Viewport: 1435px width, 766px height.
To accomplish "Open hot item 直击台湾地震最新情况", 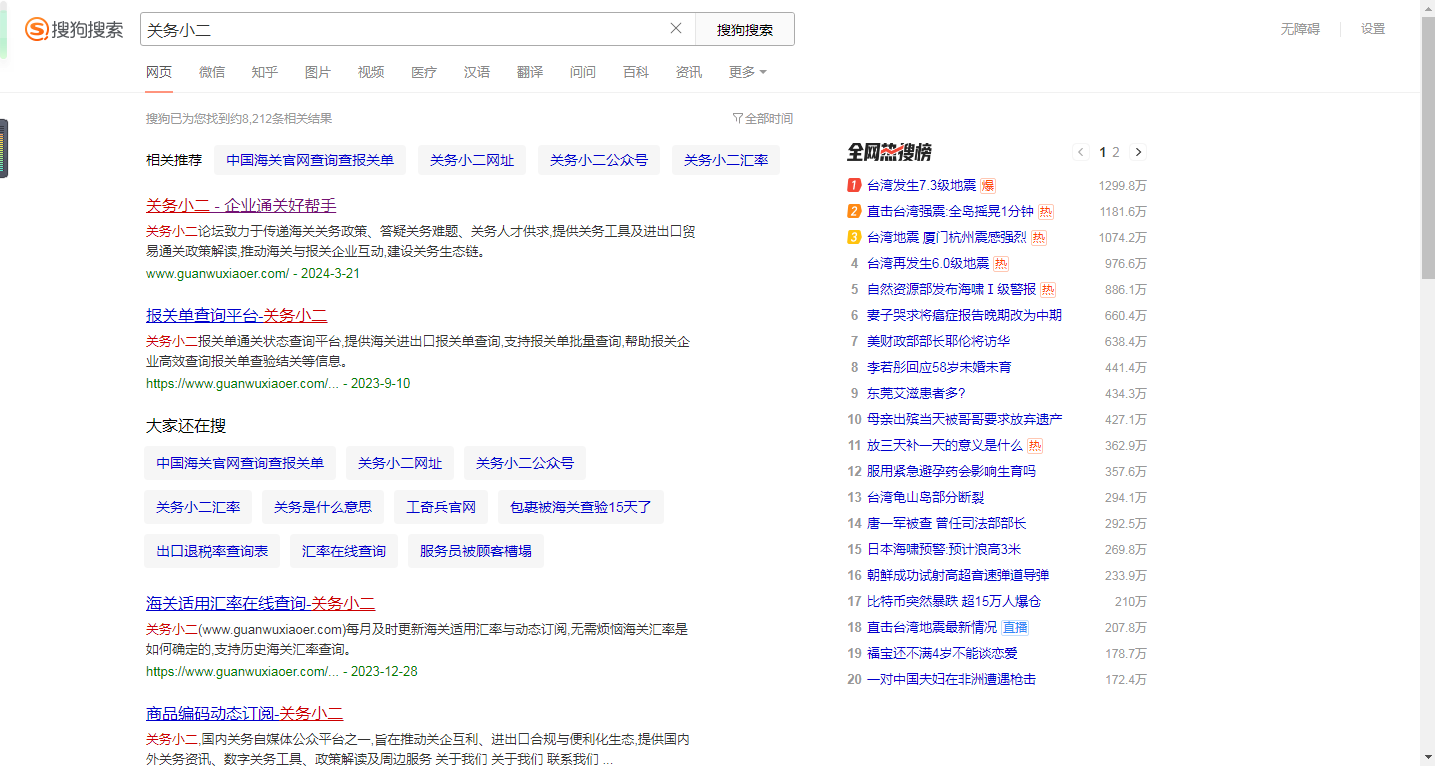I will 932,627.
